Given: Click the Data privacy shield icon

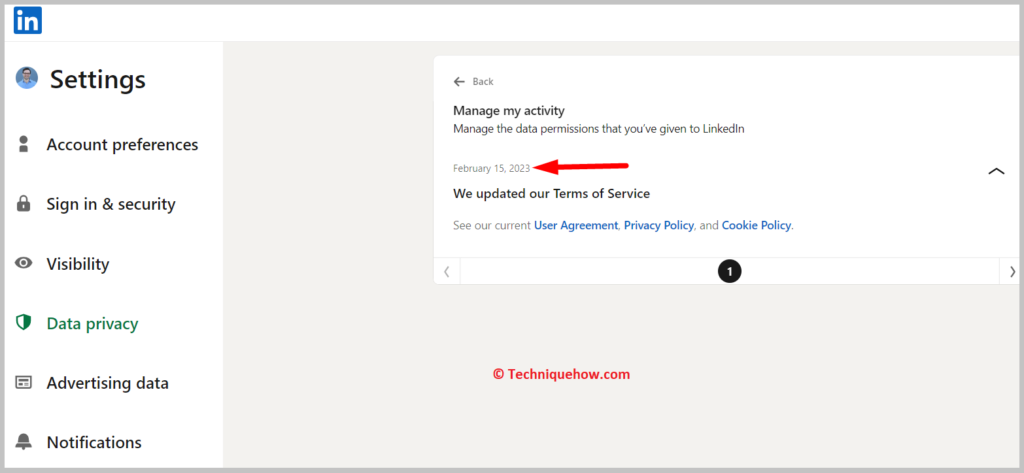Looking at the screenshot, I should [24, 323].
